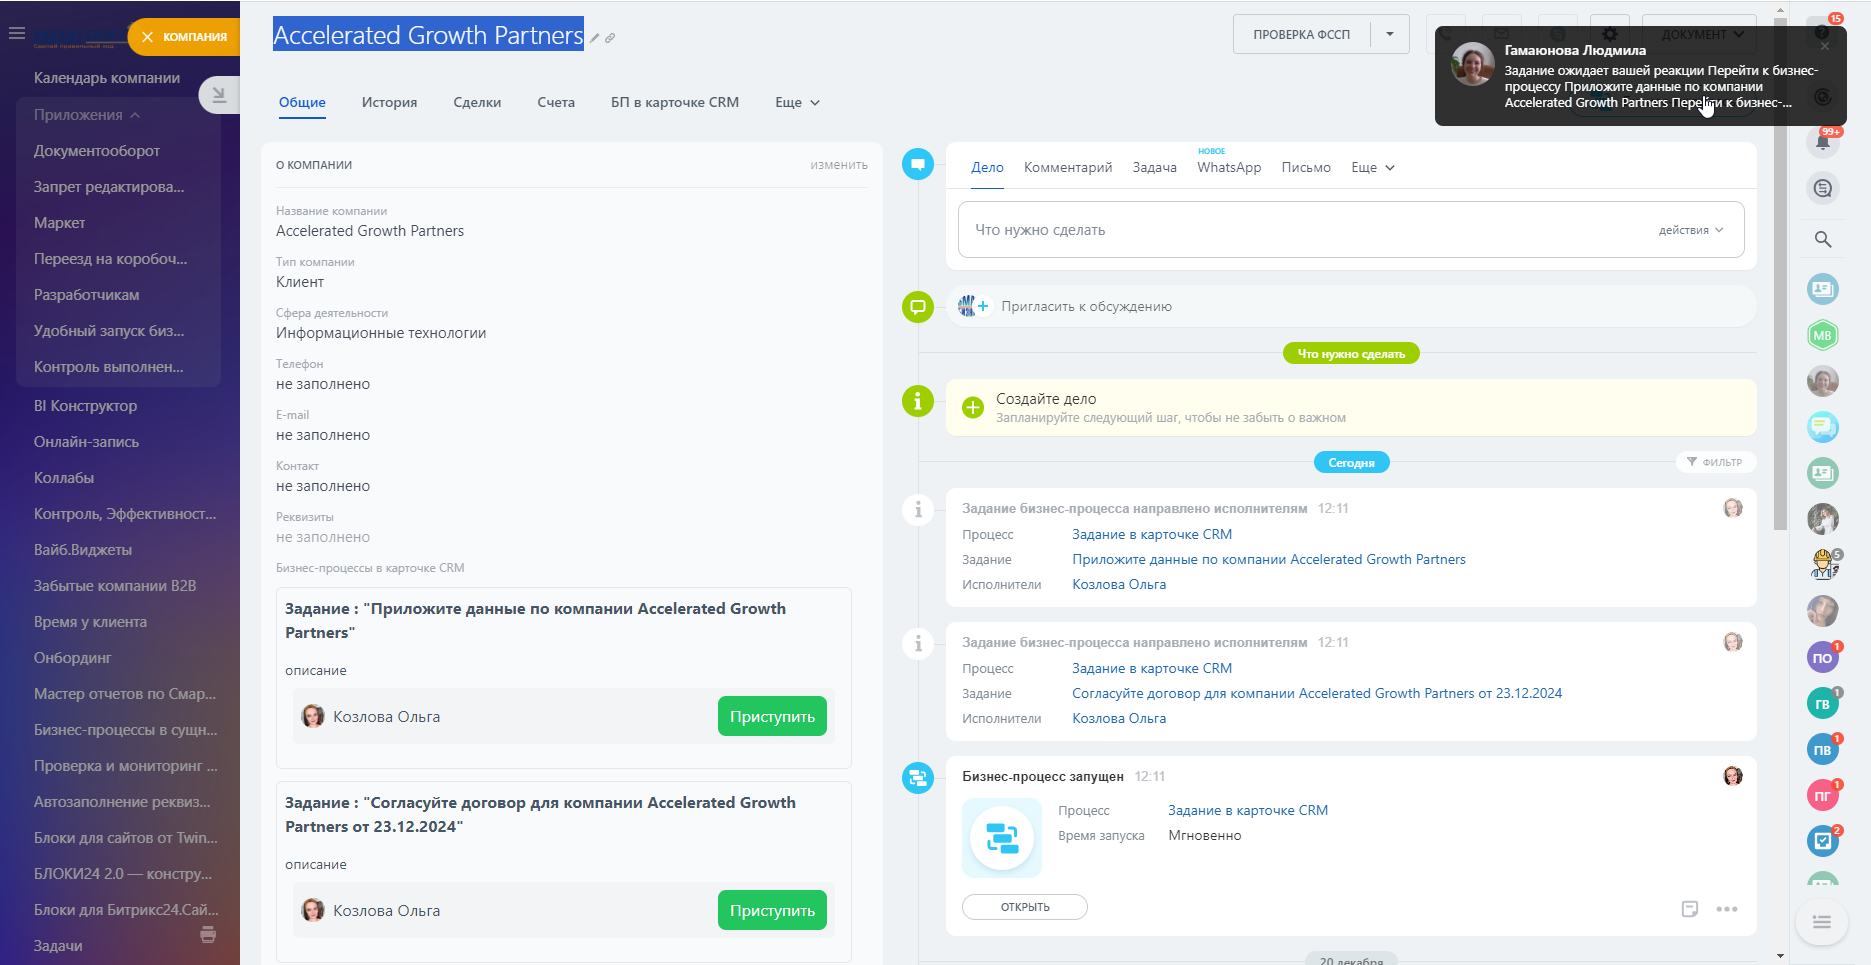Image resolution: width=1871 pixels, height=965 pixels.
Task: Click the copy-link icon next to the title
Action: [x=610, y=38]
